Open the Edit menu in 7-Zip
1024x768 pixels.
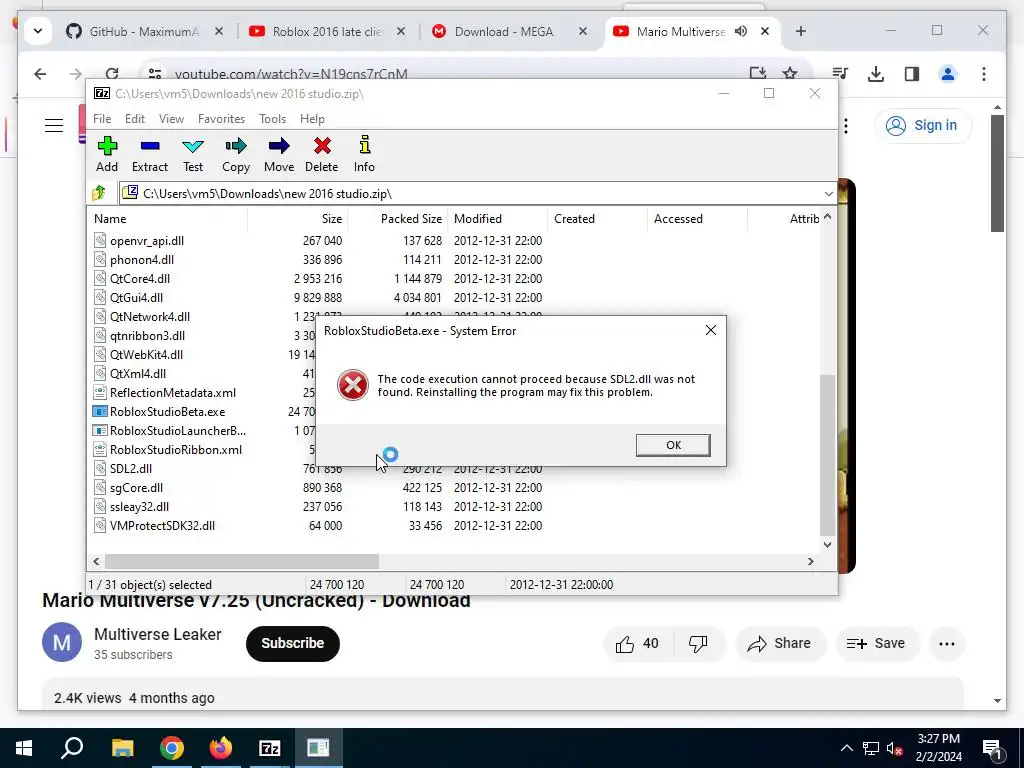tap(135, 119)
